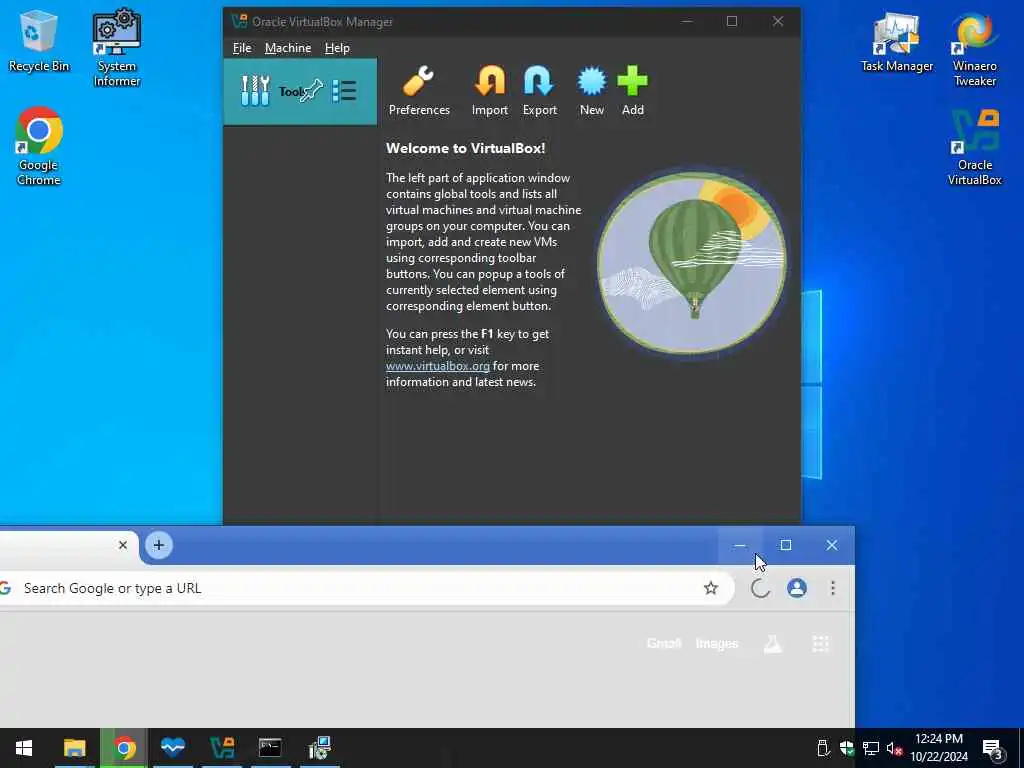Open the Windows Start menu
This screenshot has height=768, width=1024.
point(24,748)
